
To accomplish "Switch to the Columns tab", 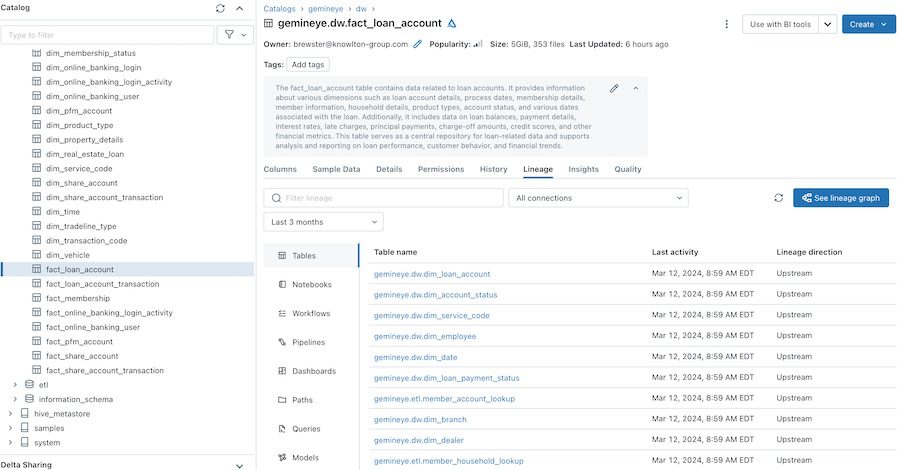I will point(280,169).
